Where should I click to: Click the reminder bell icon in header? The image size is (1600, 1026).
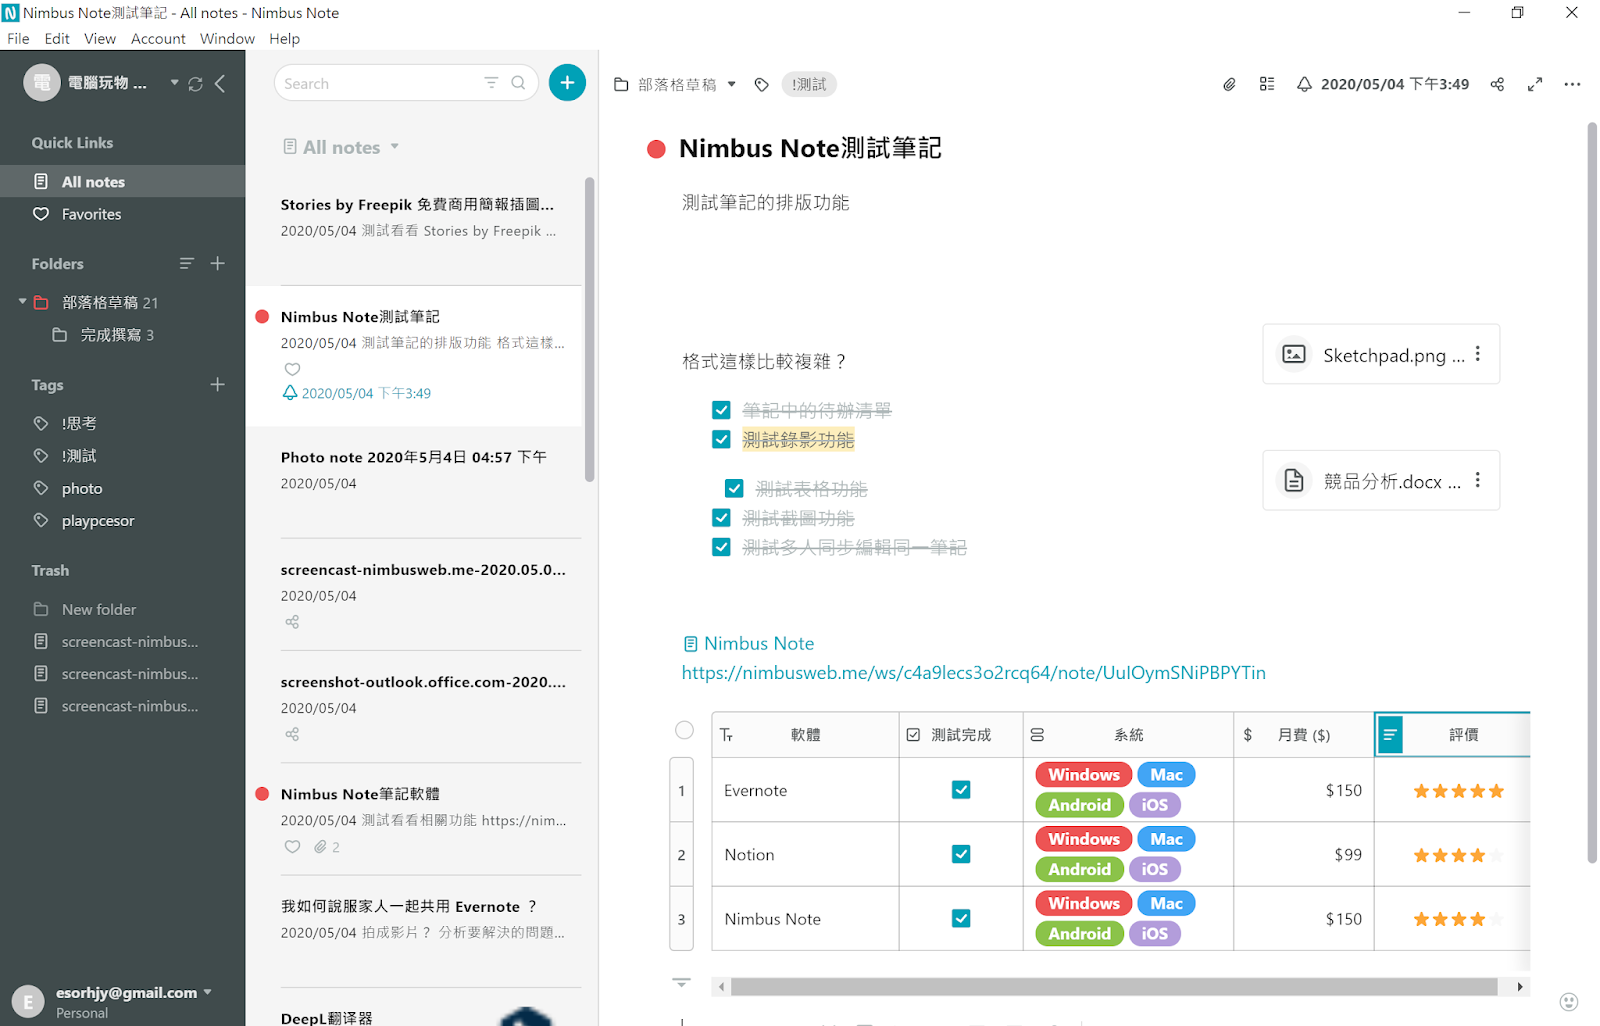(1304, 84)
